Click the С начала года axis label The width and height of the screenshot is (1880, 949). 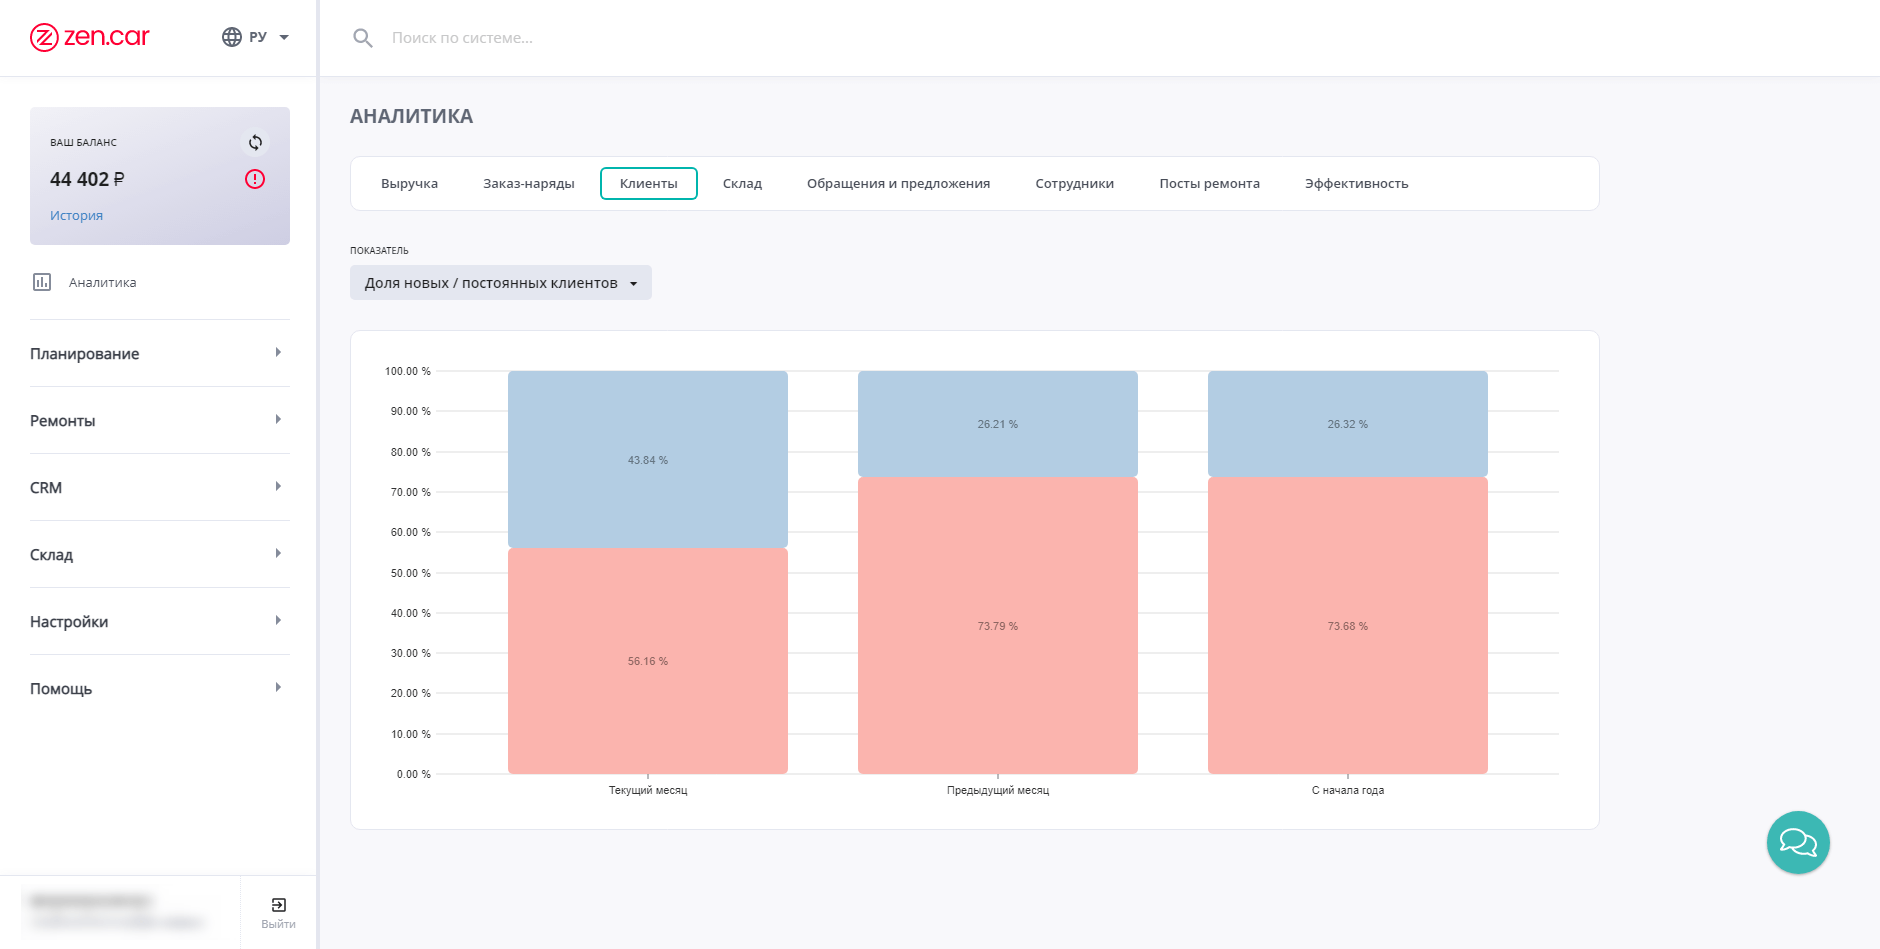(x=1348, y=790)
